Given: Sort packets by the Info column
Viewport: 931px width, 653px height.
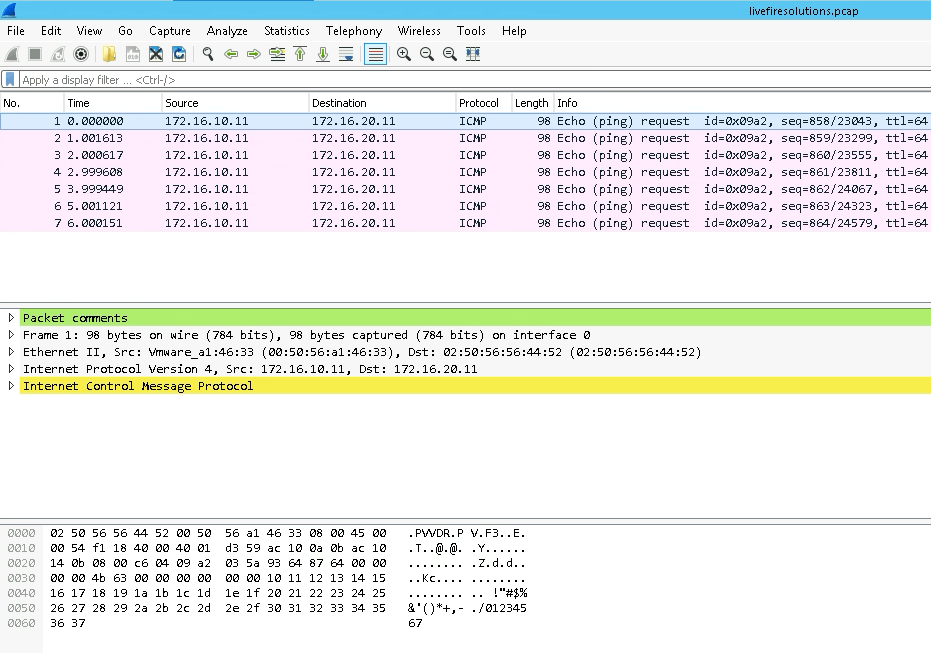Looking at the screenshot, I should (742, 103).
